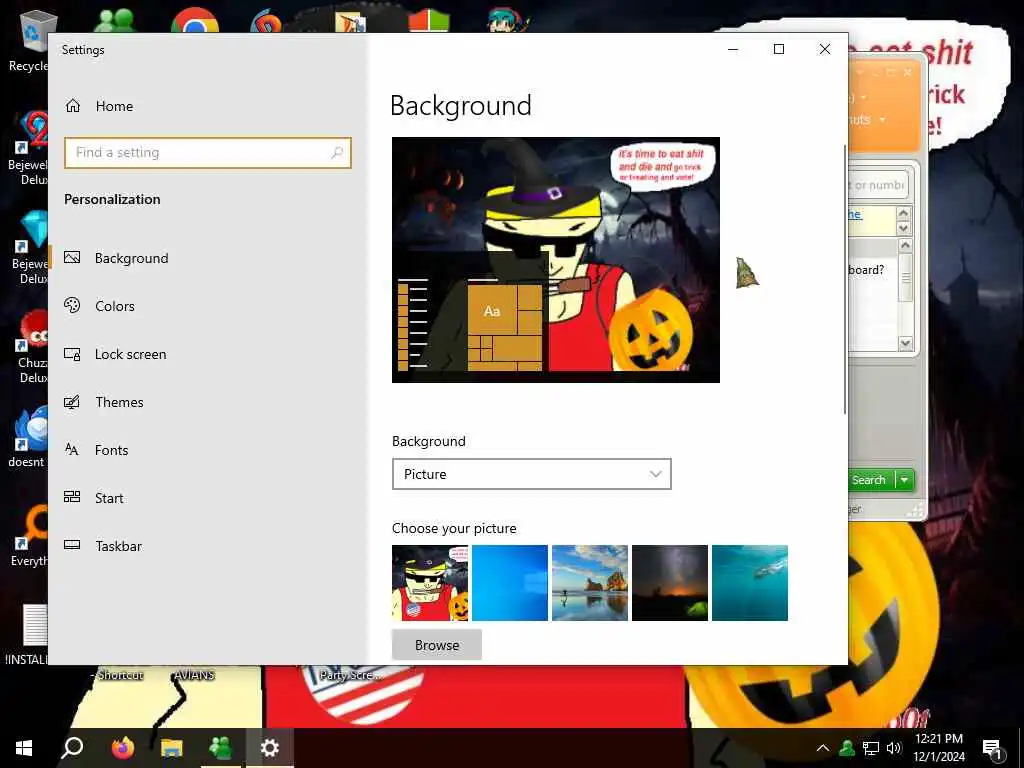Pick the underwater swimmer wallpaper thumbnail
Viewport: 1024px width, 768px height.
point(750,583)
